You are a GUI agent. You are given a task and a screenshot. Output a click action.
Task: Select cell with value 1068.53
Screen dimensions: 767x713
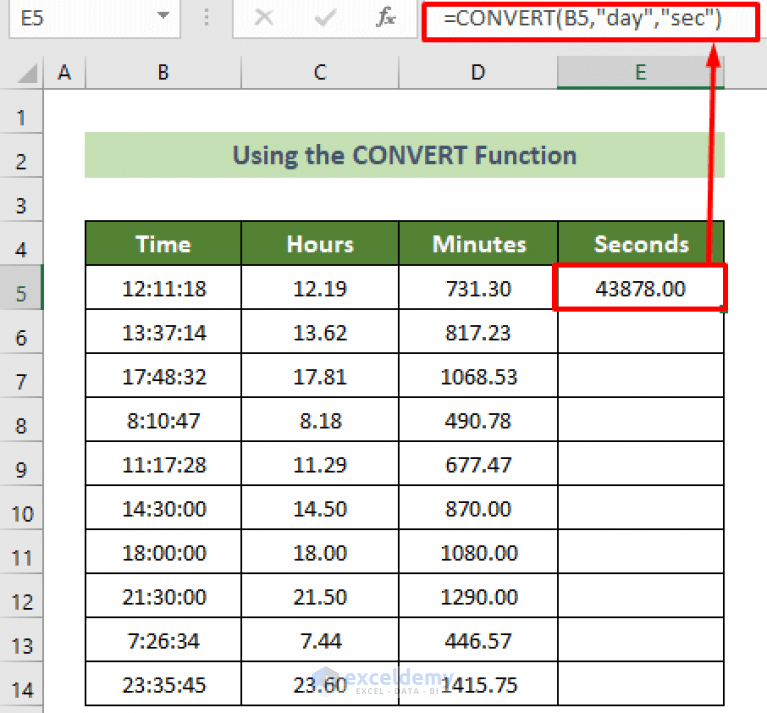point(478,377)
